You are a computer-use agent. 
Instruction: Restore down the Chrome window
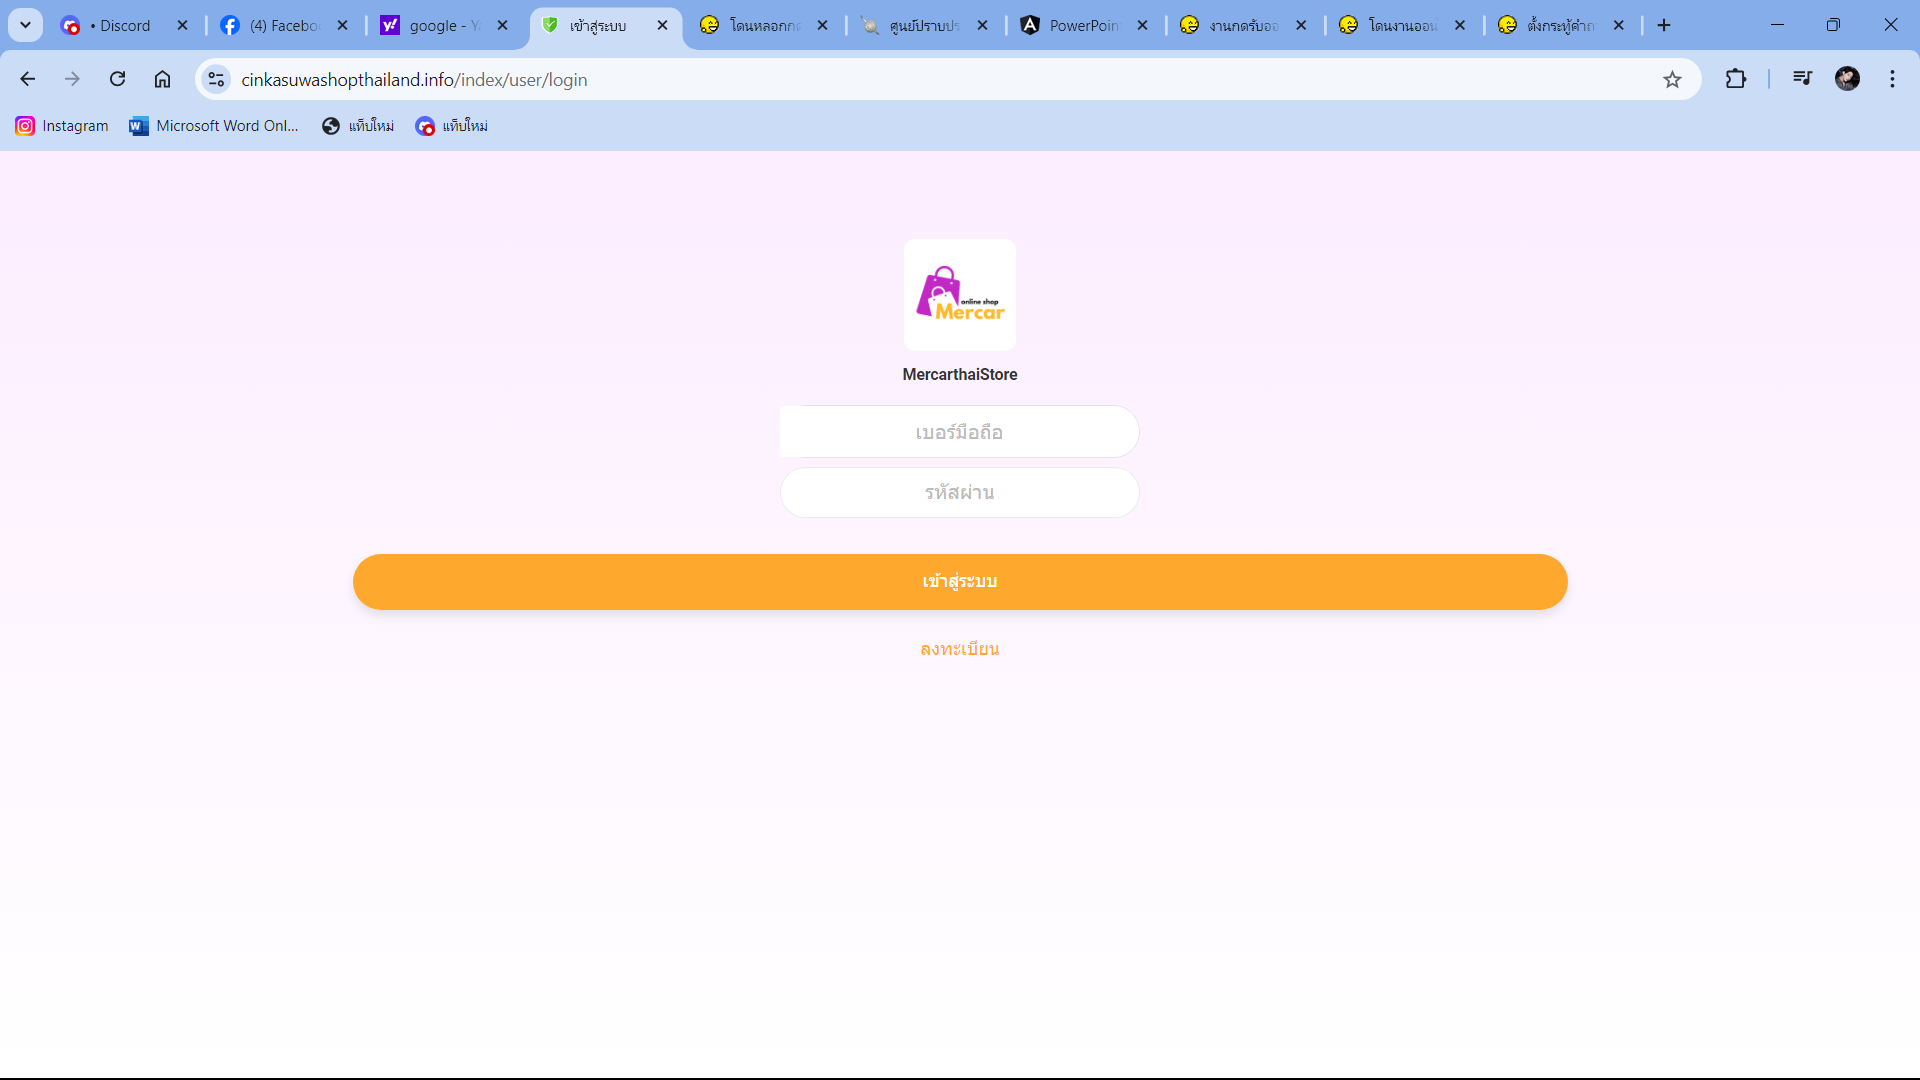[1833, 25]
